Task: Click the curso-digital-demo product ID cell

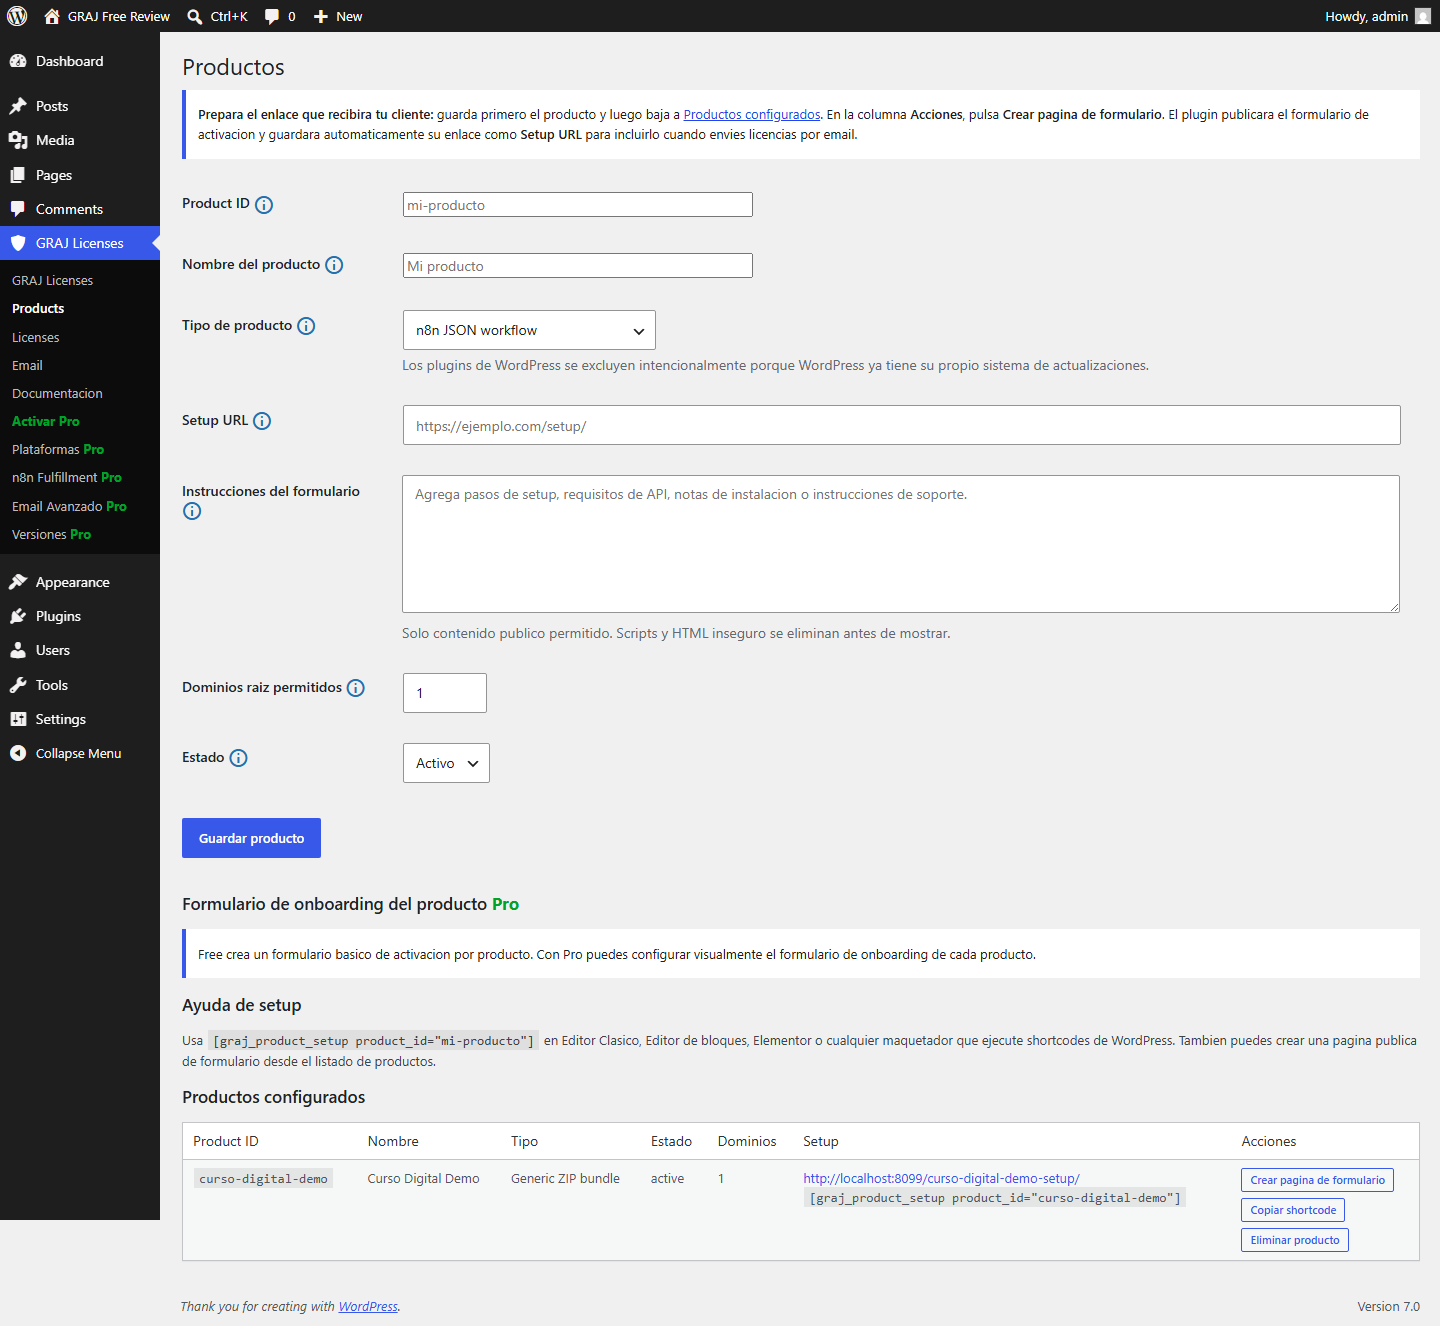Action: (x=263, y=1179)
